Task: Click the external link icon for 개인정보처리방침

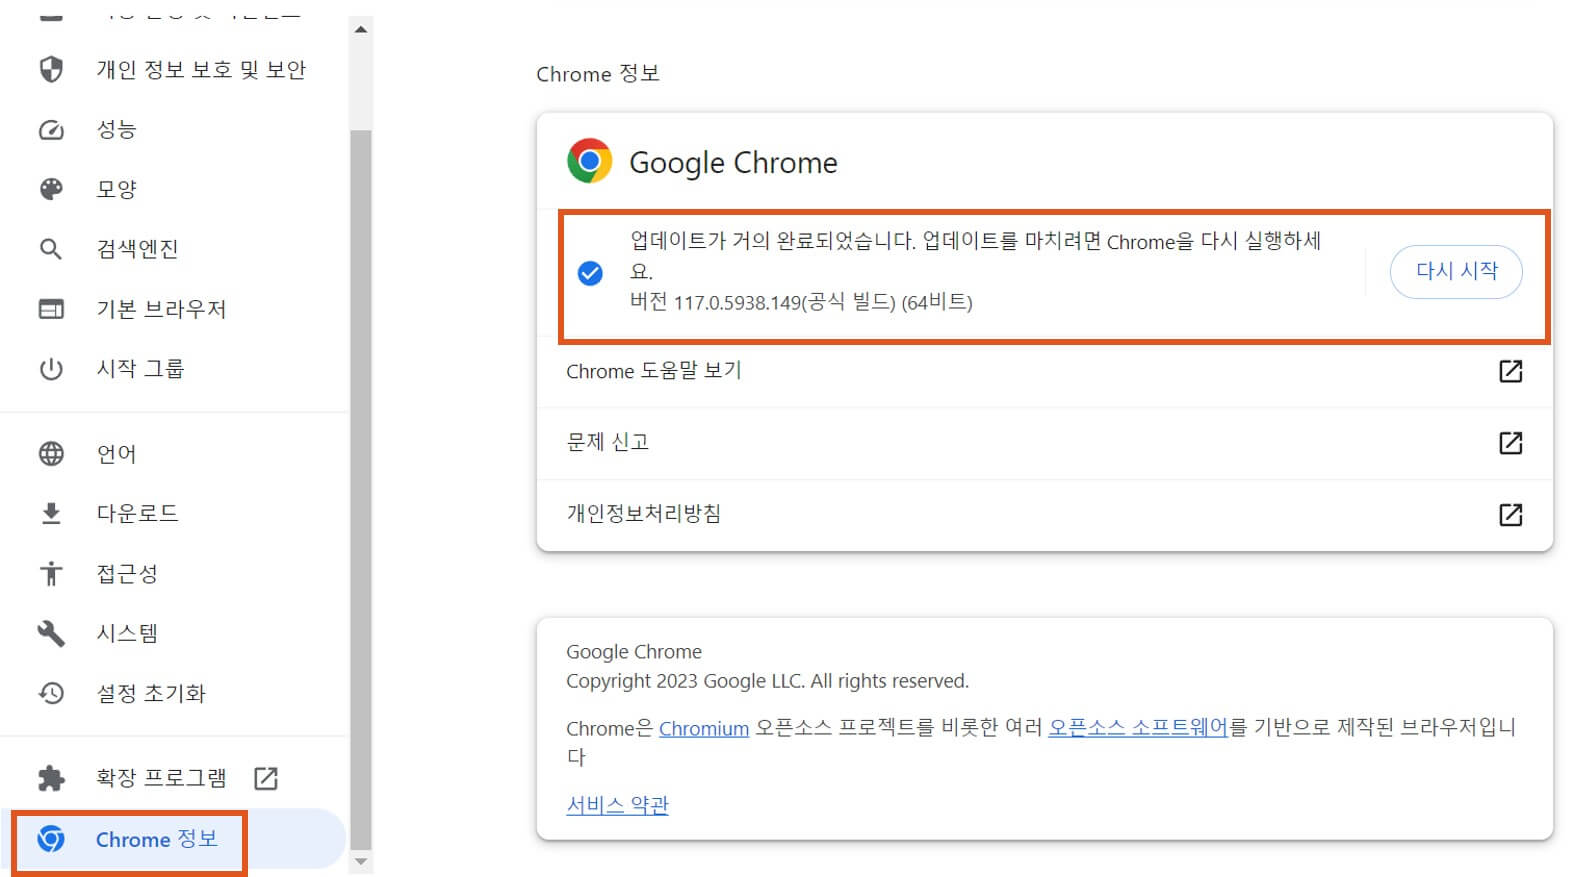Action: tap(1511, 514)
